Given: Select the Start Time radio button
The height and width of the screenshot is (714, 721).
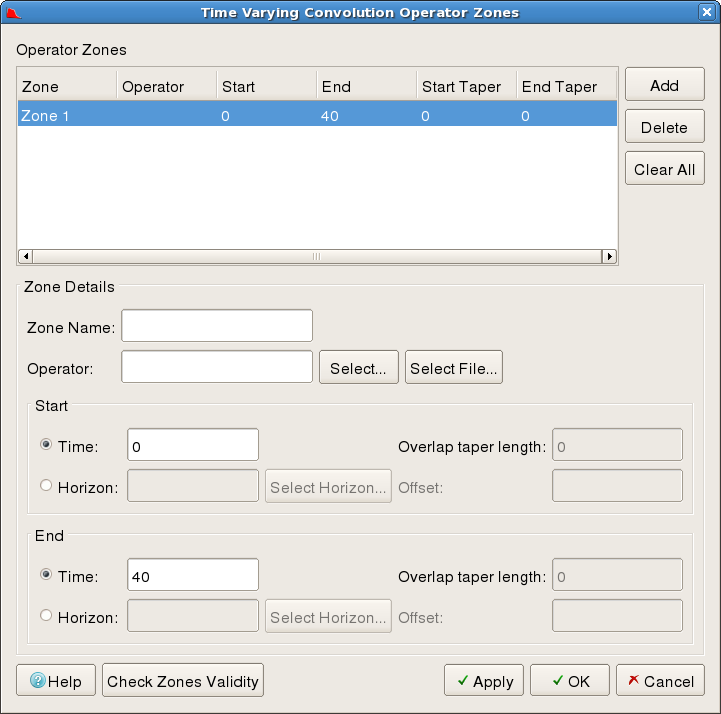Looking at the screenshot, I should point(46,445).
